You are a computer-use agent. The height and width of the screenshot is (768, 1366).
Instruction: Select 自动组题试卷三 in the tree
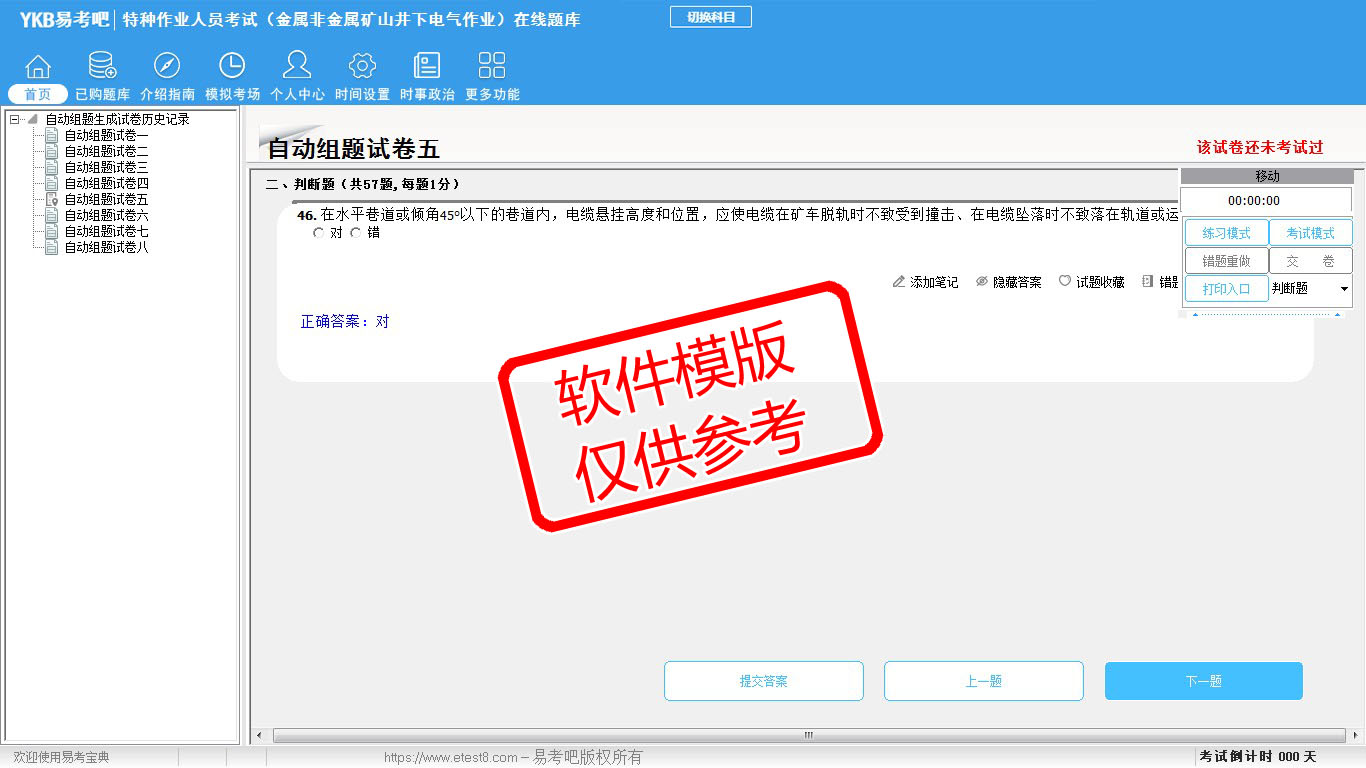(x=106, y=168)
